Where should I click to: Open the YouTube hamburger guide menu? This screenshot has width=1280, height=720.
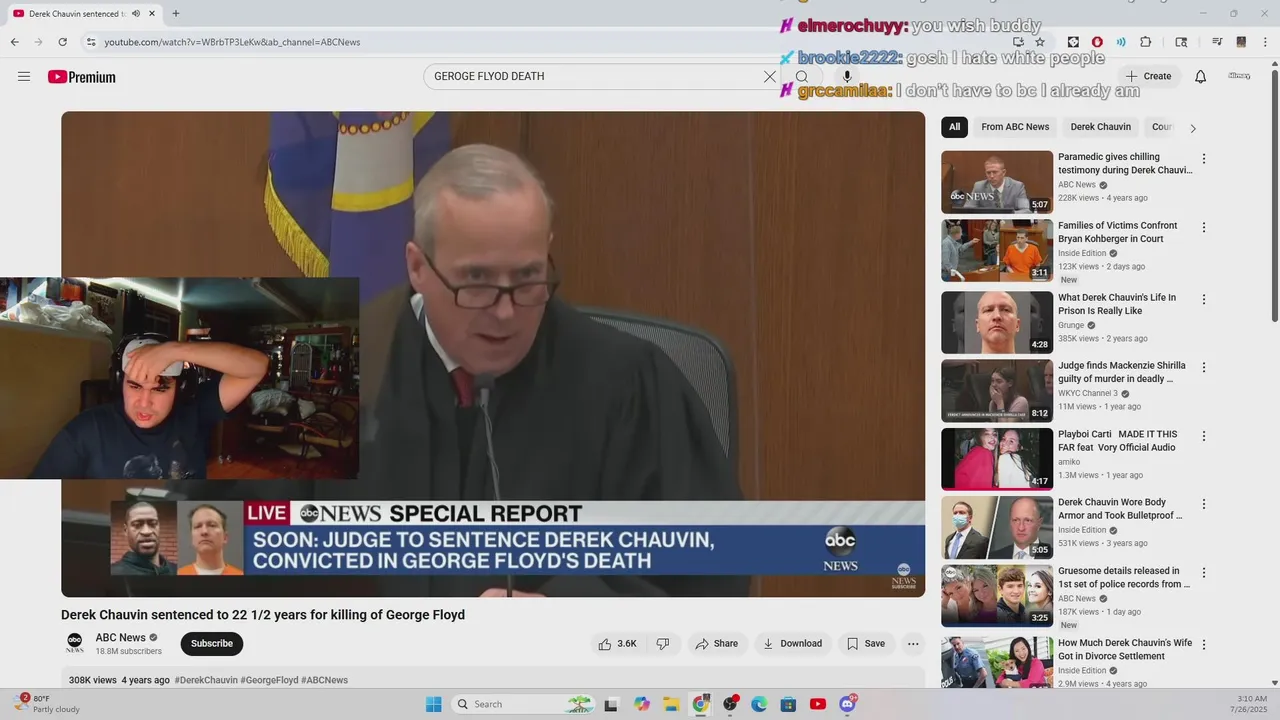click(24, 76)
